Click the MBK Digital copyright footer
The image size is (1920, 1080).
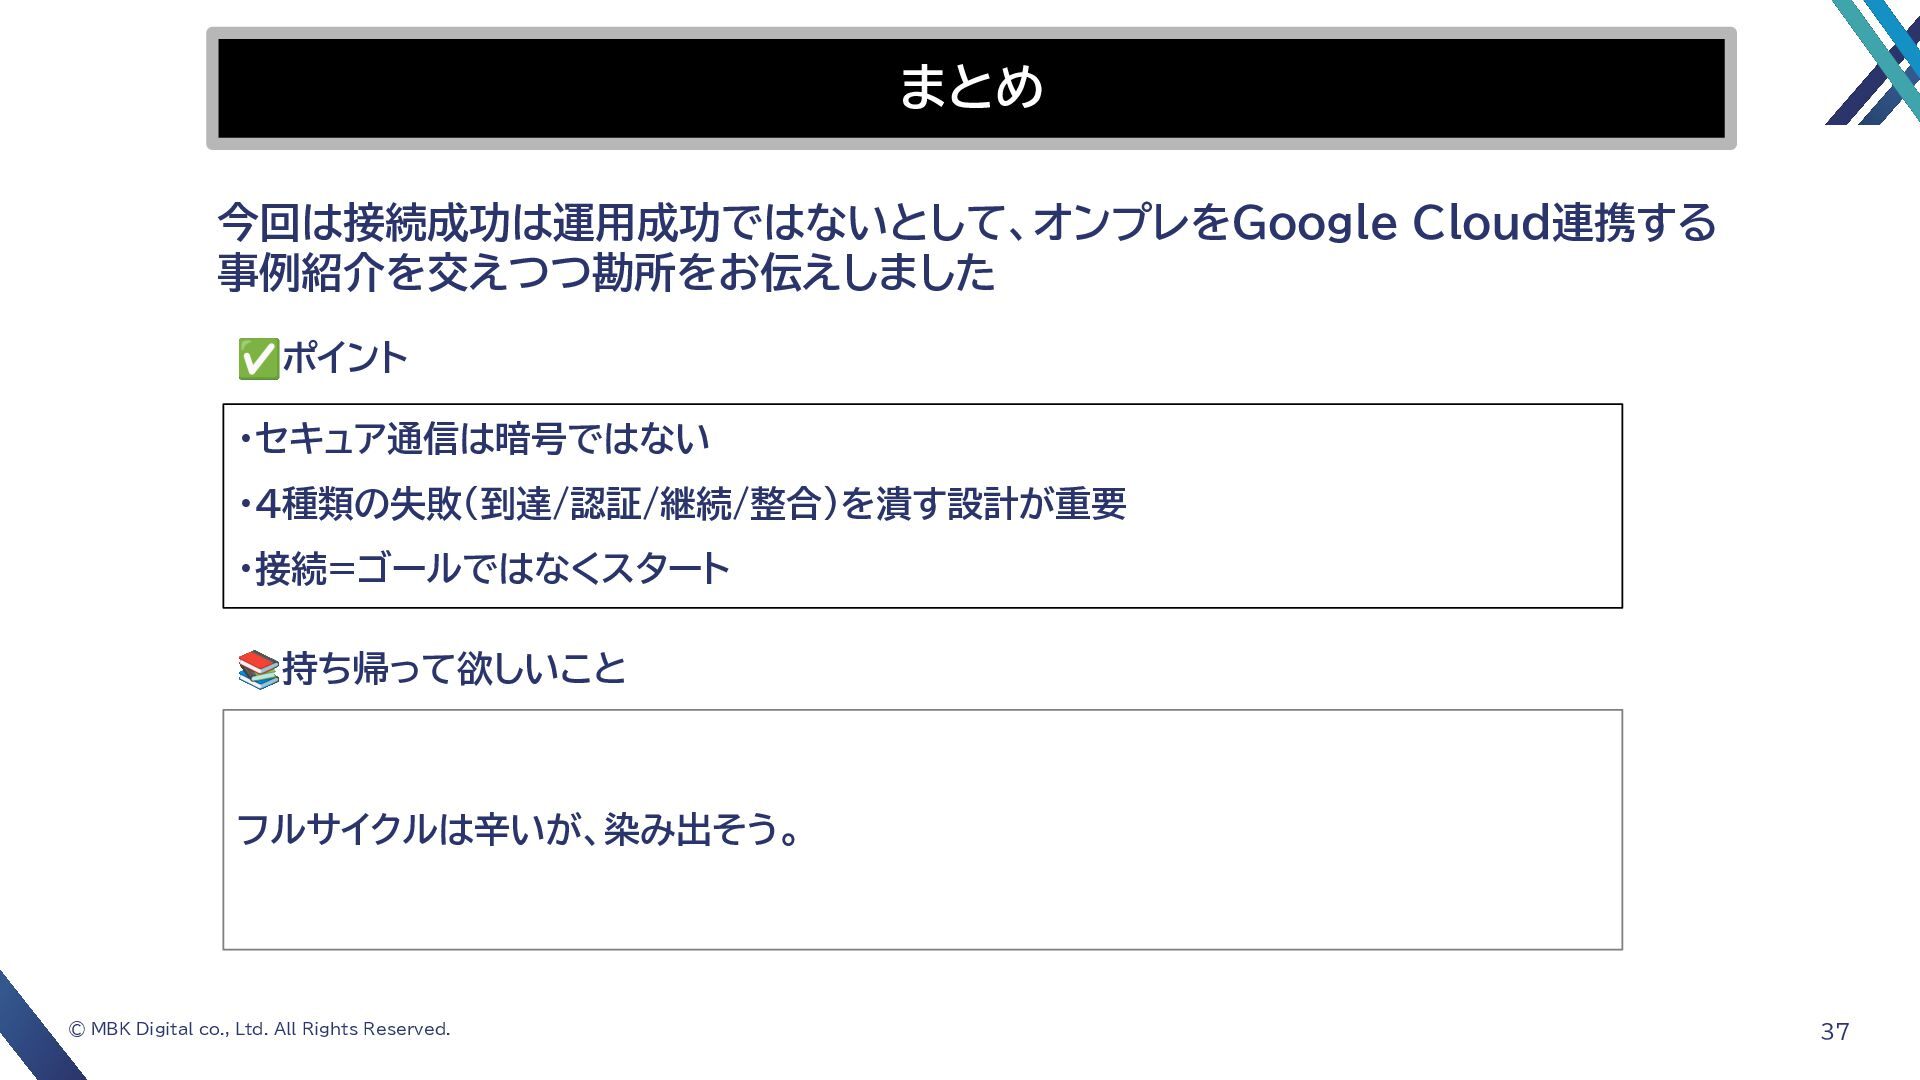point(259,1029)
